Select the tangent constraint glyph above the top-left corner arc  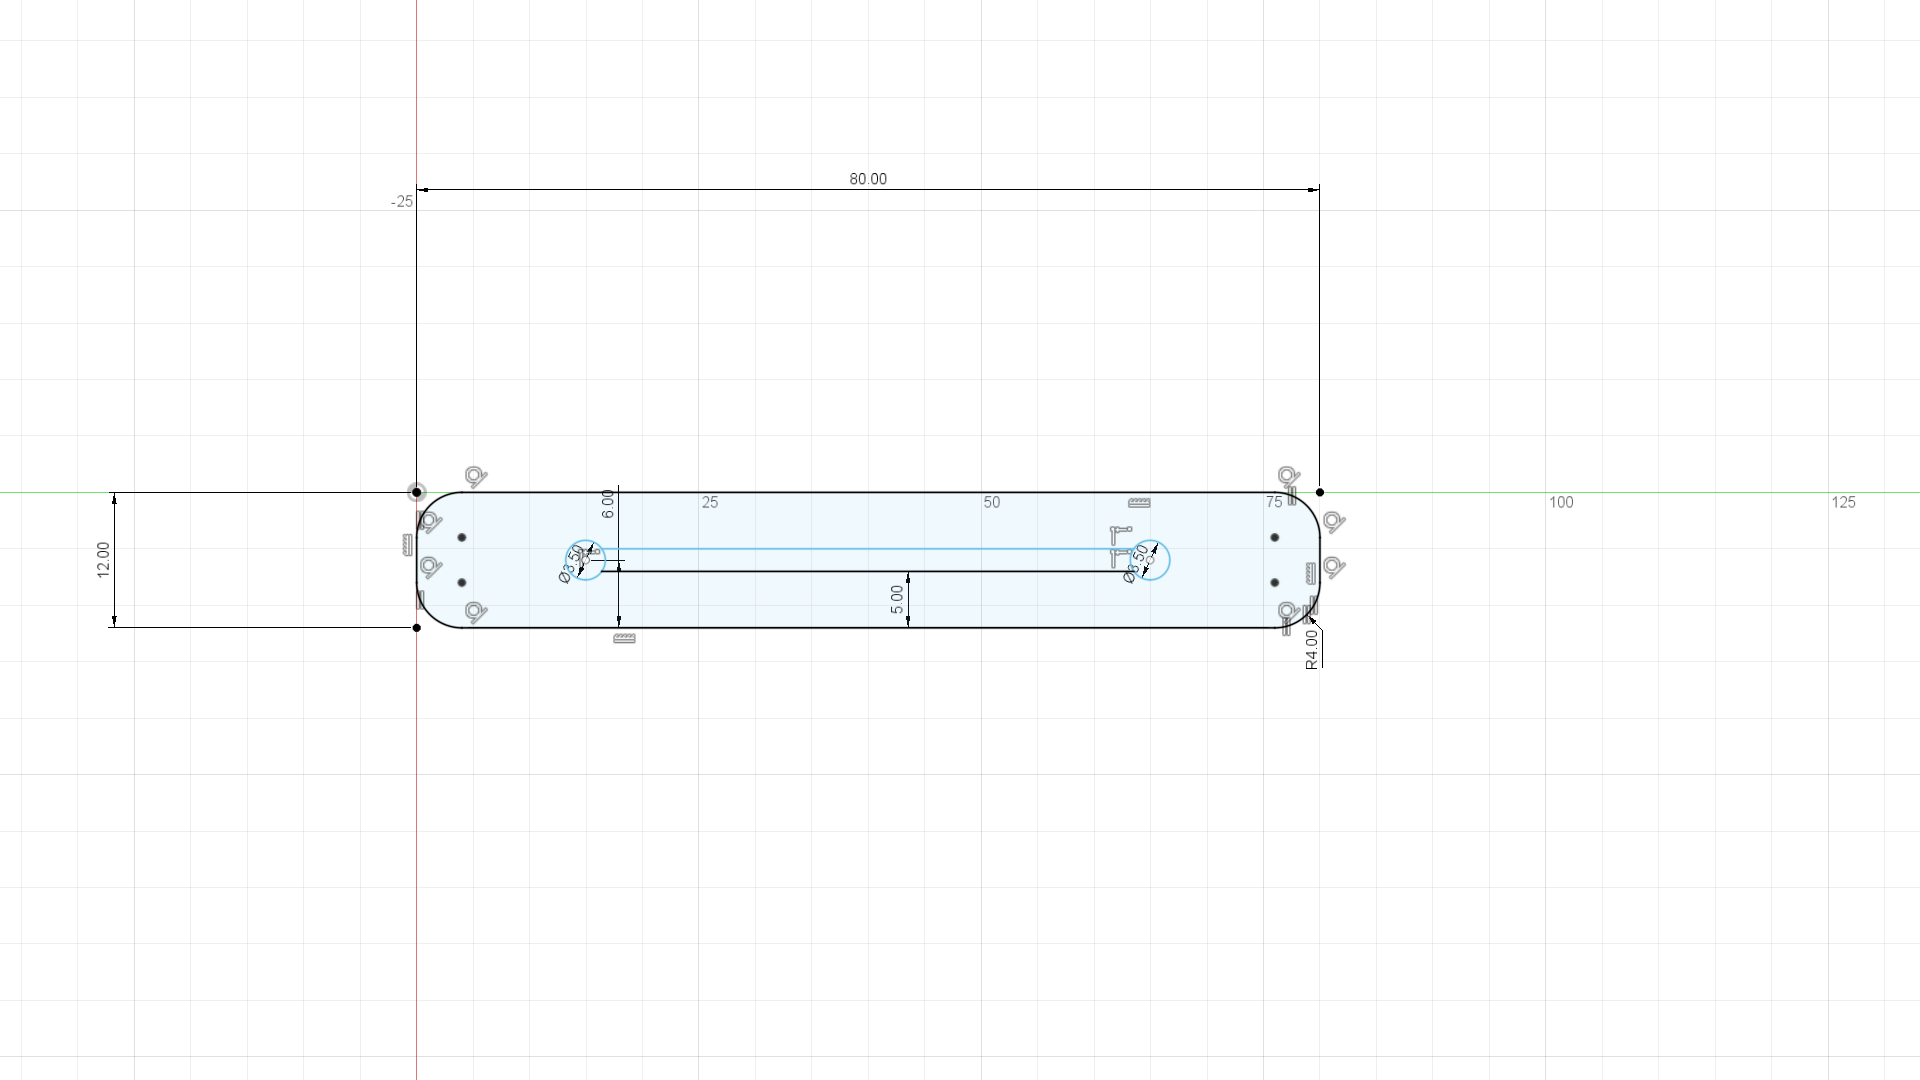click(476, 477)
